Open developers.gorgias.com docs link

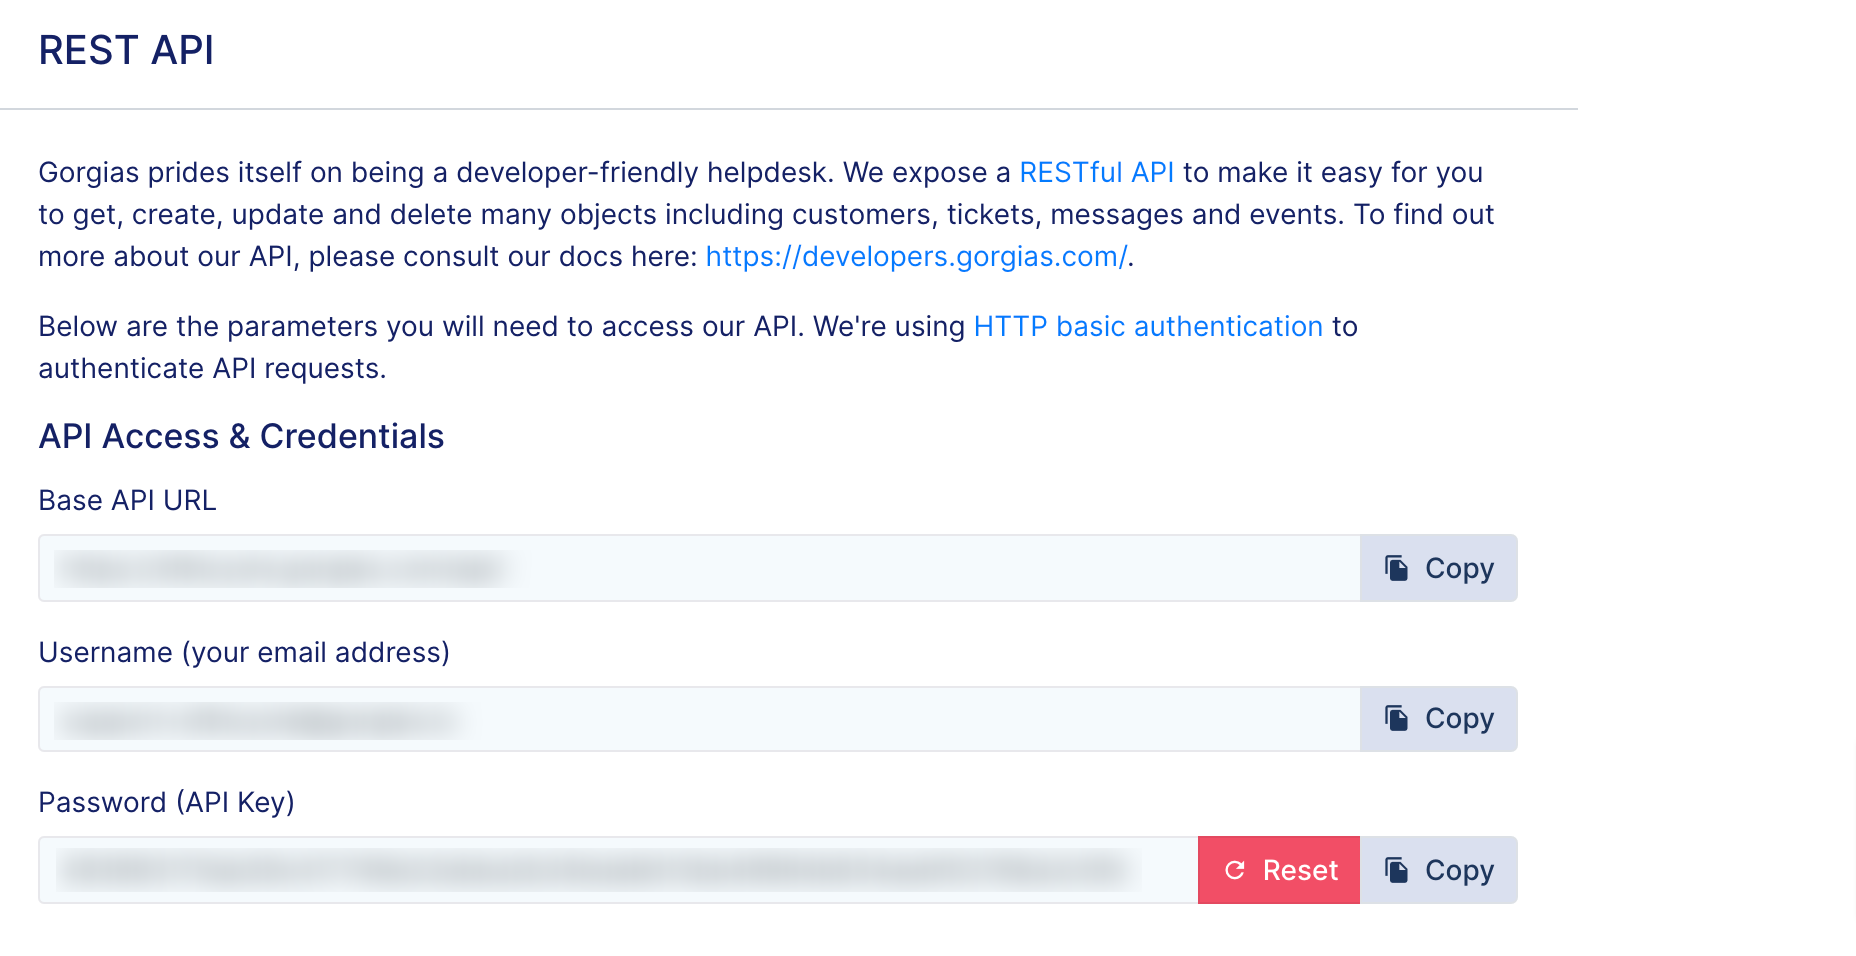tap(916, 256)
